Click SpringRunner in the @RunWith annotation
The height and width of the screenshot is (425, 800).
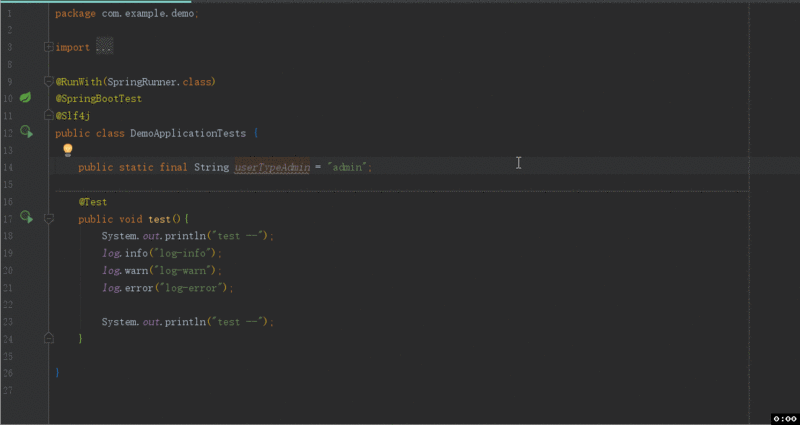(142, 81)
